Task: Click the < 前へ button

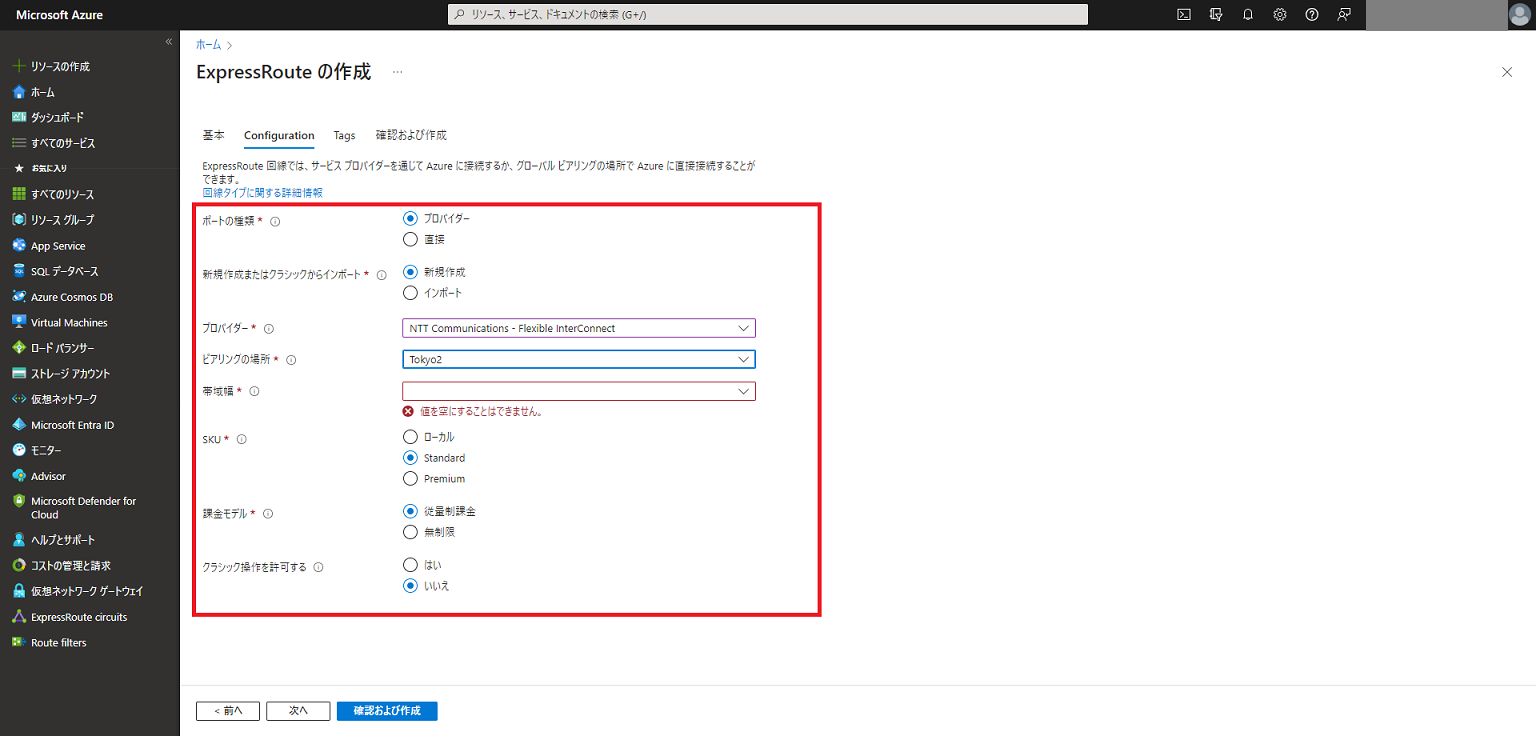Action: click(x=228, y=711)
